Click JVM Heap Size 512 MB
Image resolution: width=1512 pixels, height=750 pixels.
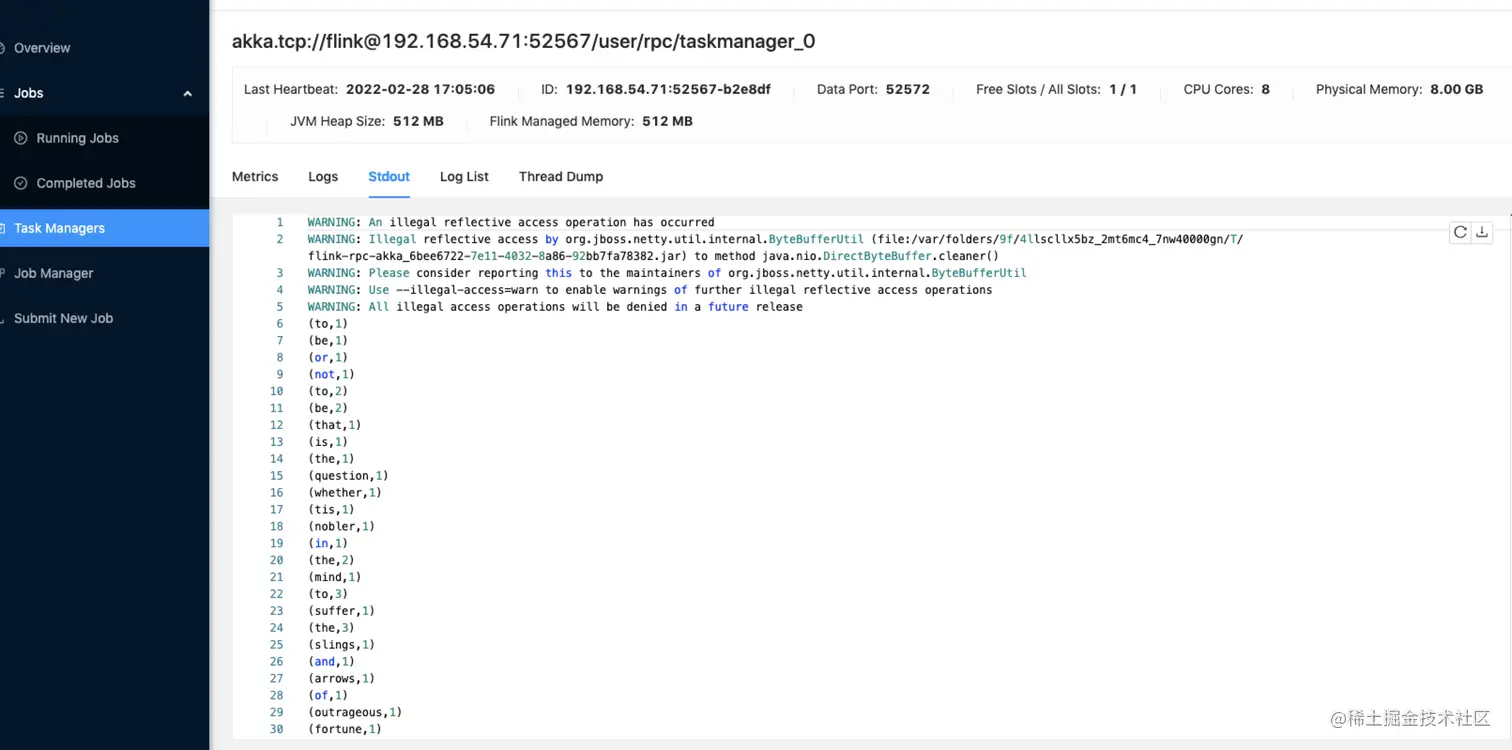366,121
